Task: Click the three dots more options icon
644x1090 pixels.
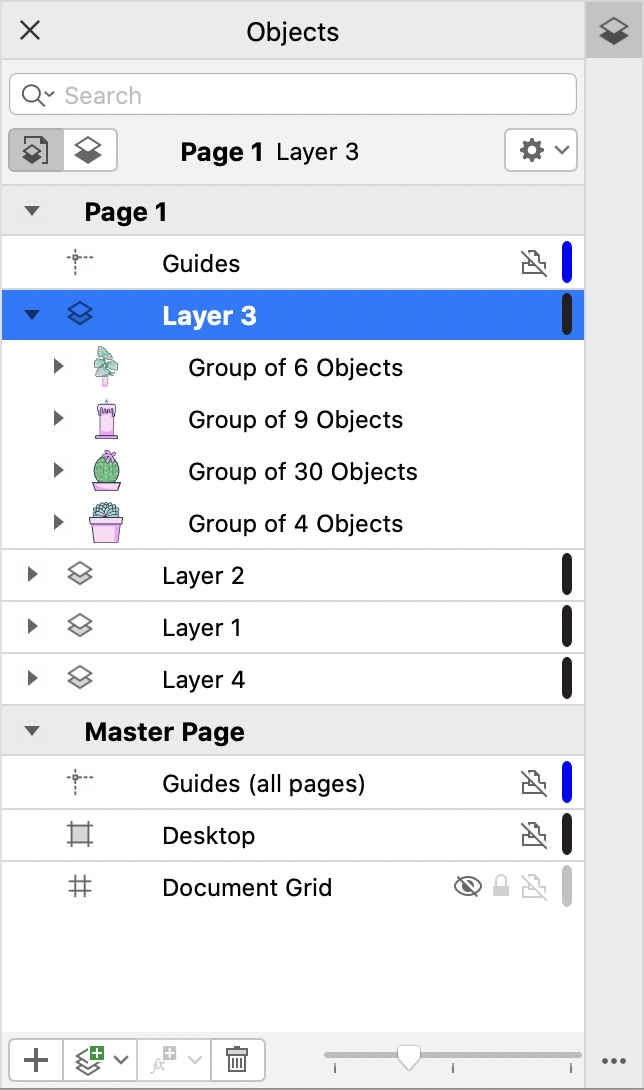Action: pyautogui.click(x=613, y=1061)
